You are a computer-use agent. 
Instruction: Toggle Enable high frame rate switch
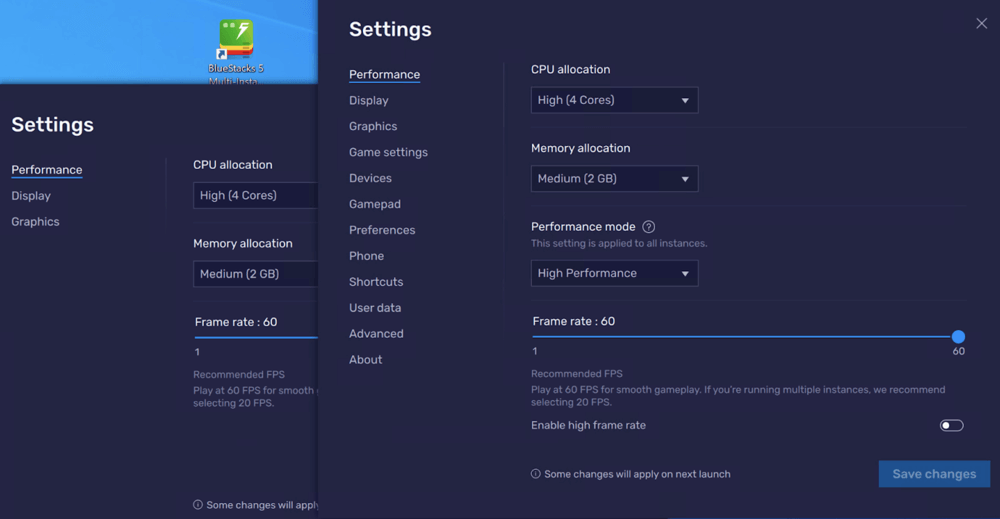click(951, 426)
